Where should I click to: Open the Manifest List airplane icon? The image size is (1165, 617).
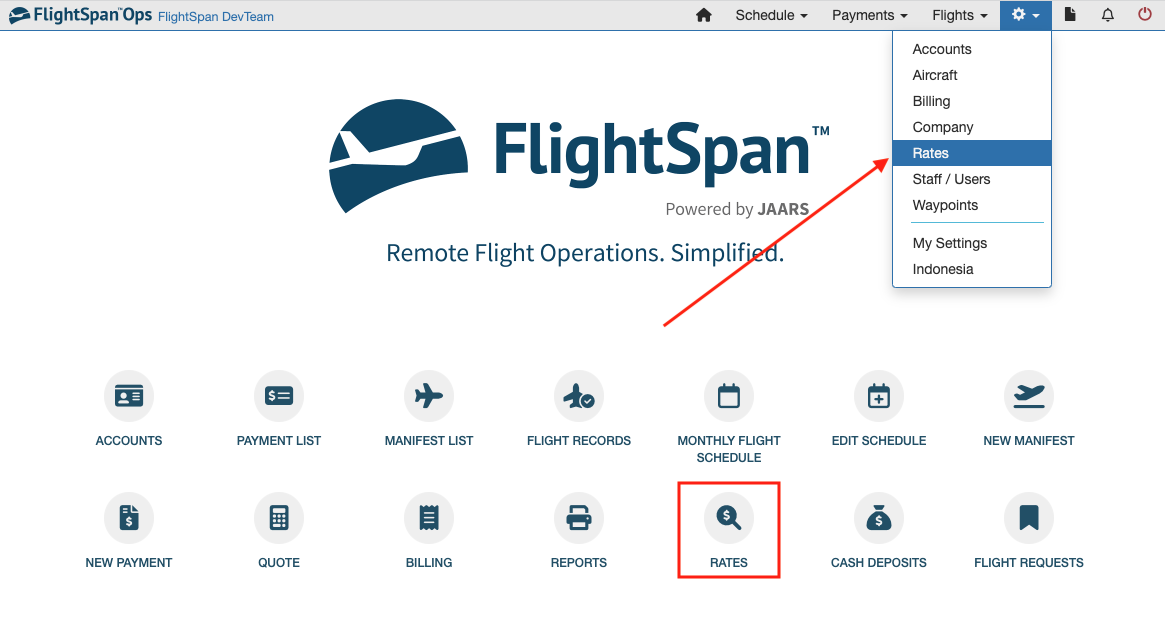(x=428, y=395)
